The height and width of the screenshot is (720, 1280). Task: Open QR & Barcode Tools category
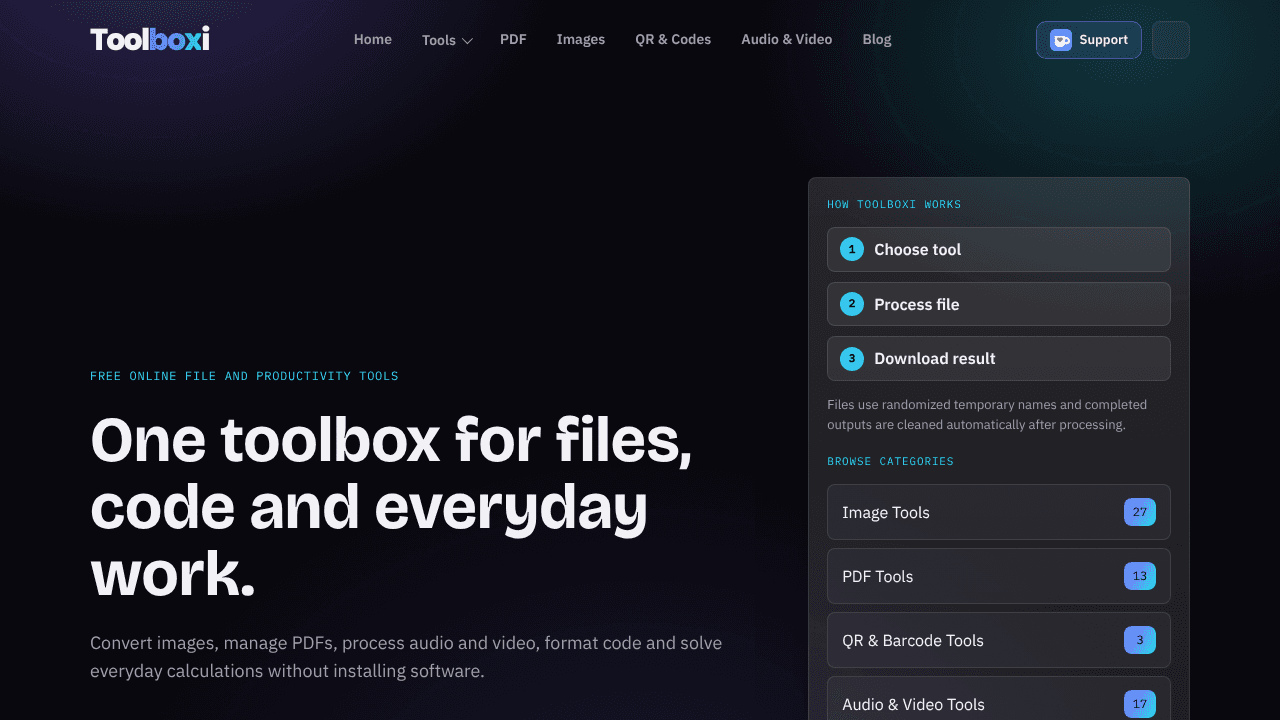tap(999, 640)
